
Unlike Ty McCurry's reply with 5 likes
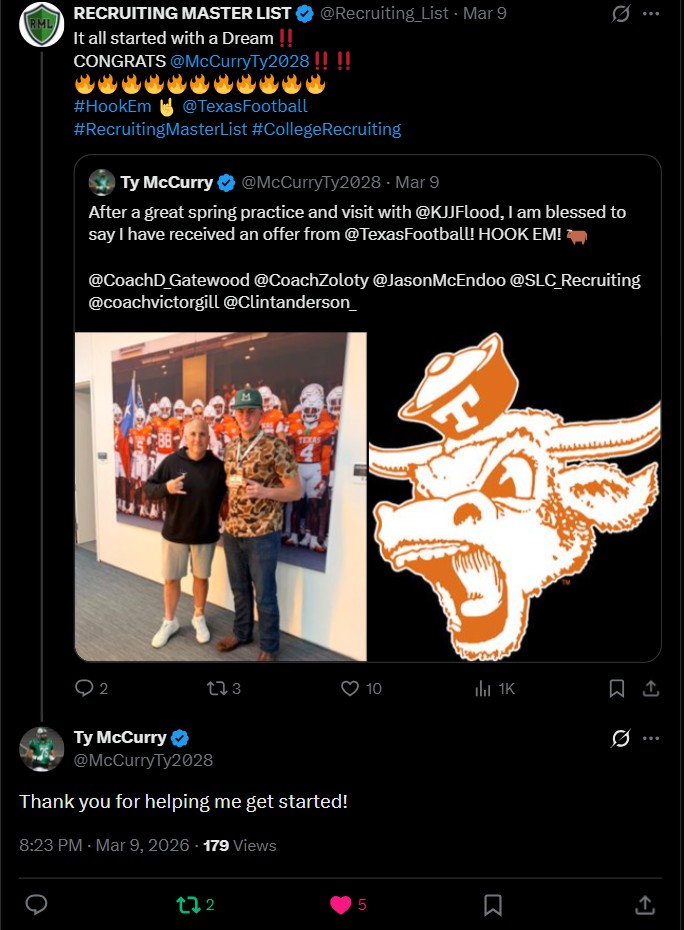[341, 905]
